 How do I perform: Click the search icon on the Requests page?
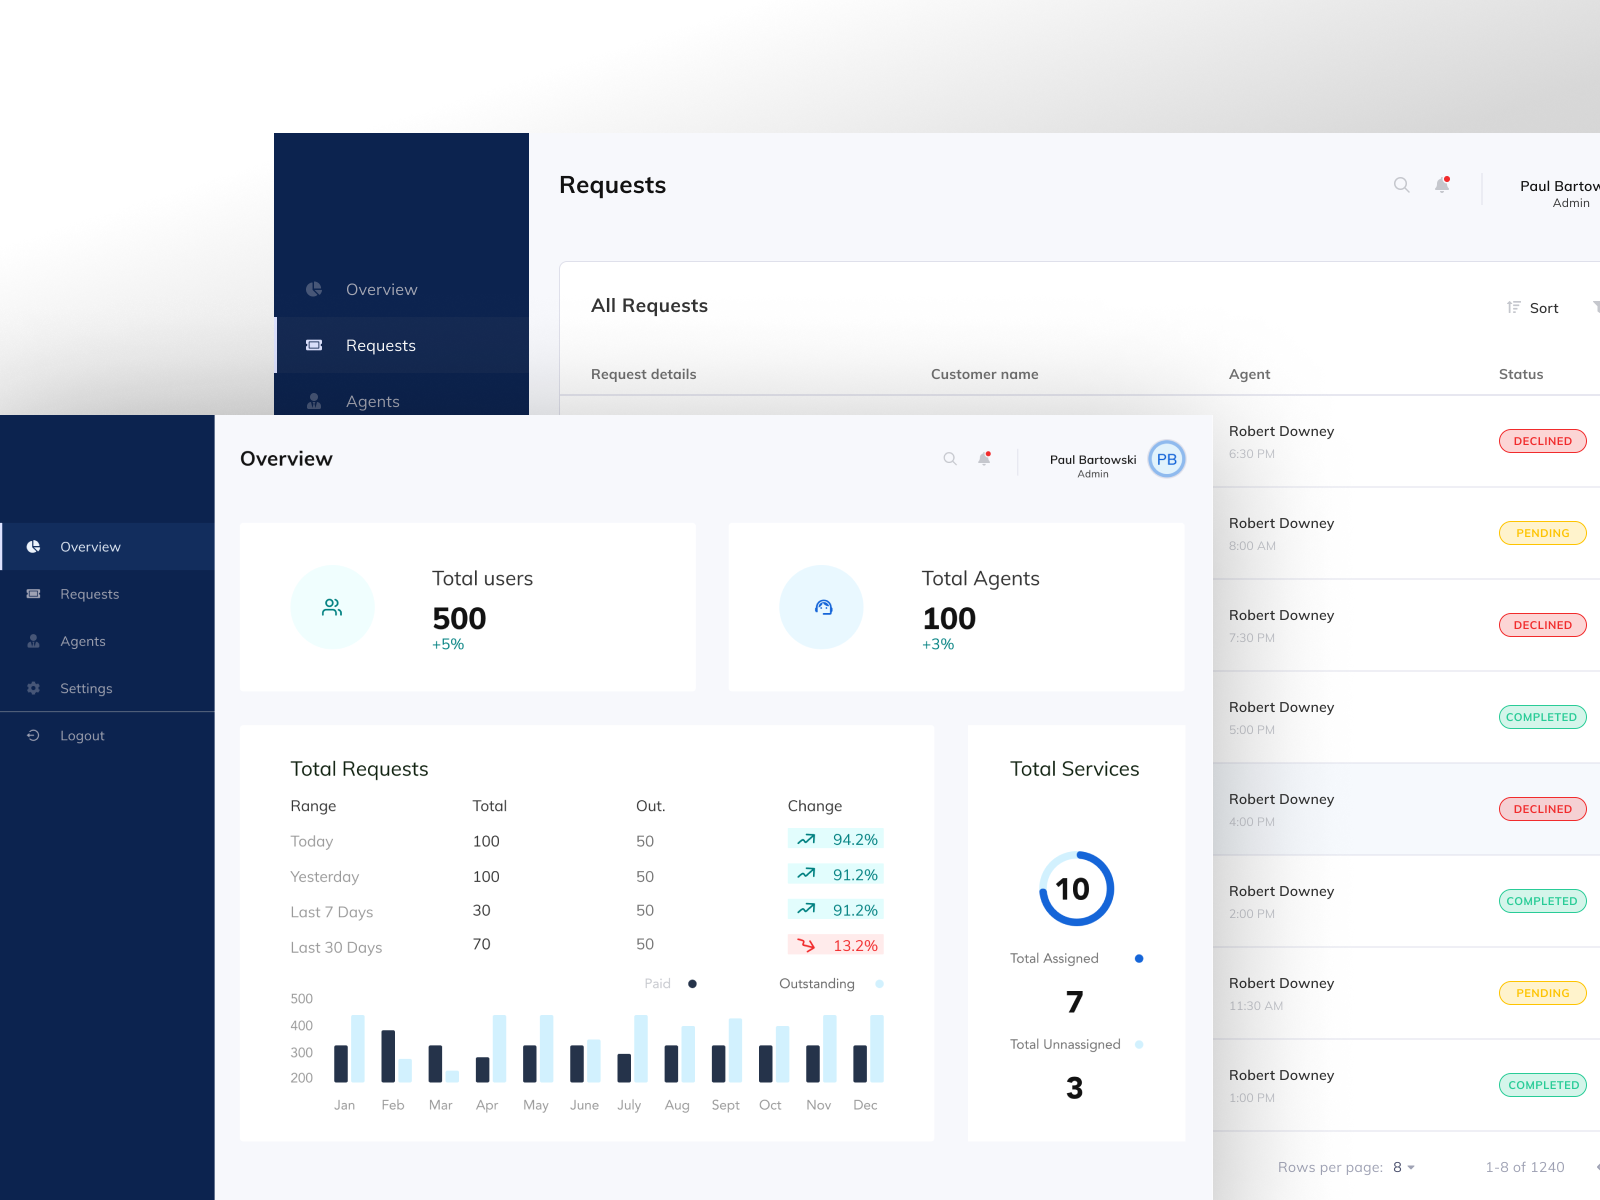(1401, 185)
